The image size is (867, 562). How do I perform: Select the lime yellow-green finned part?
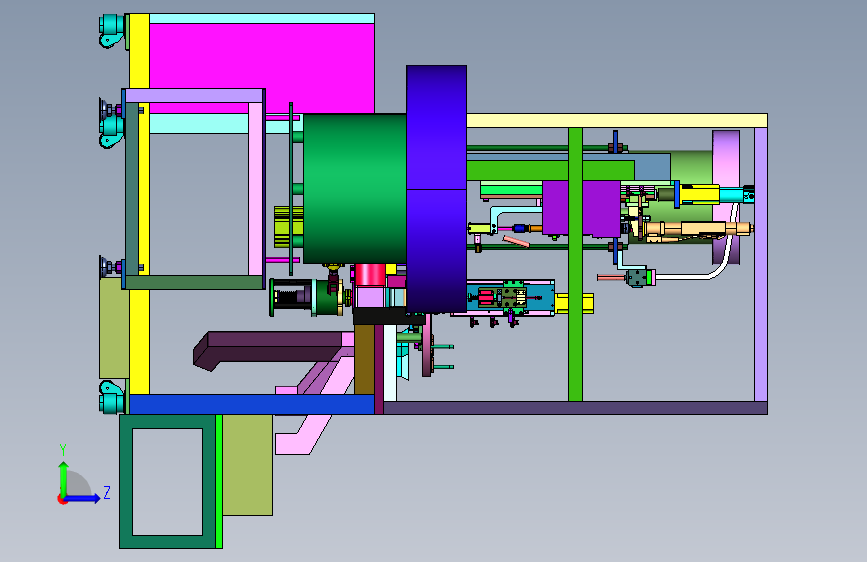[289, 227]
